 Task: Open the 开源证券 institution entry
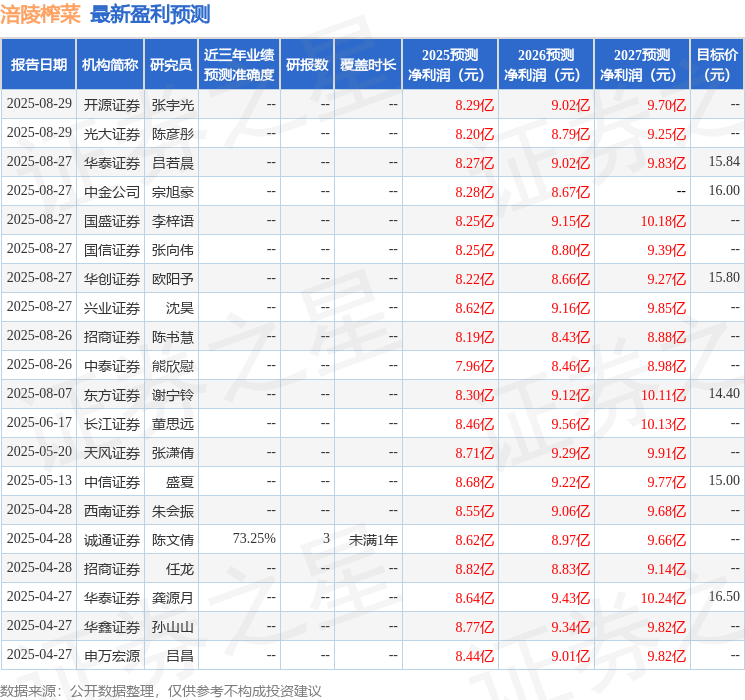coord(111,104)
